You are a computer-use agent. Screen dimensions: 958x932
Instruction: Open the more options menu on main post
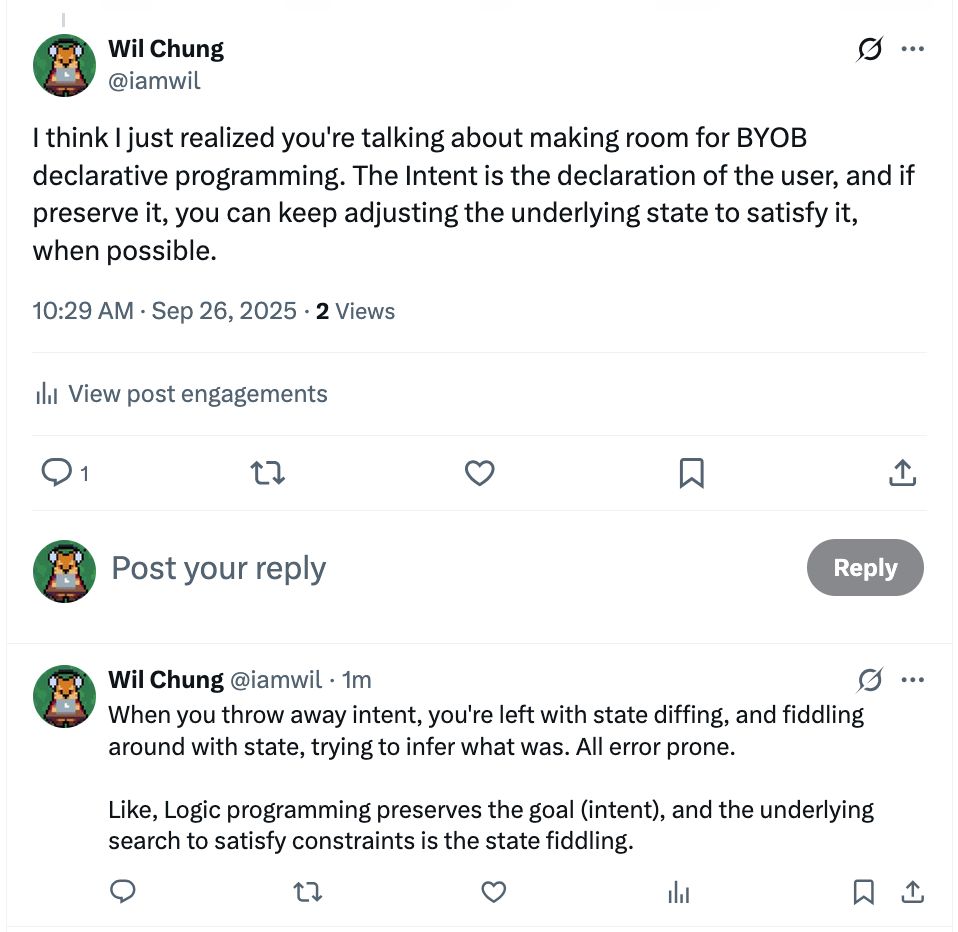pyautogui.click(x=912, y=49)
